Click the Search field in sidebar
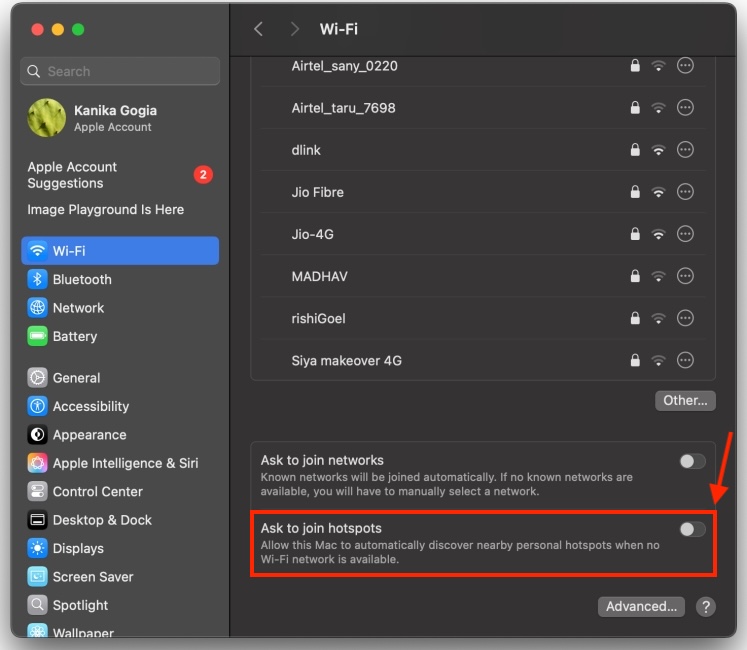Screen dimensions: 747x650 pyautogui.click(x=120, y=71)
